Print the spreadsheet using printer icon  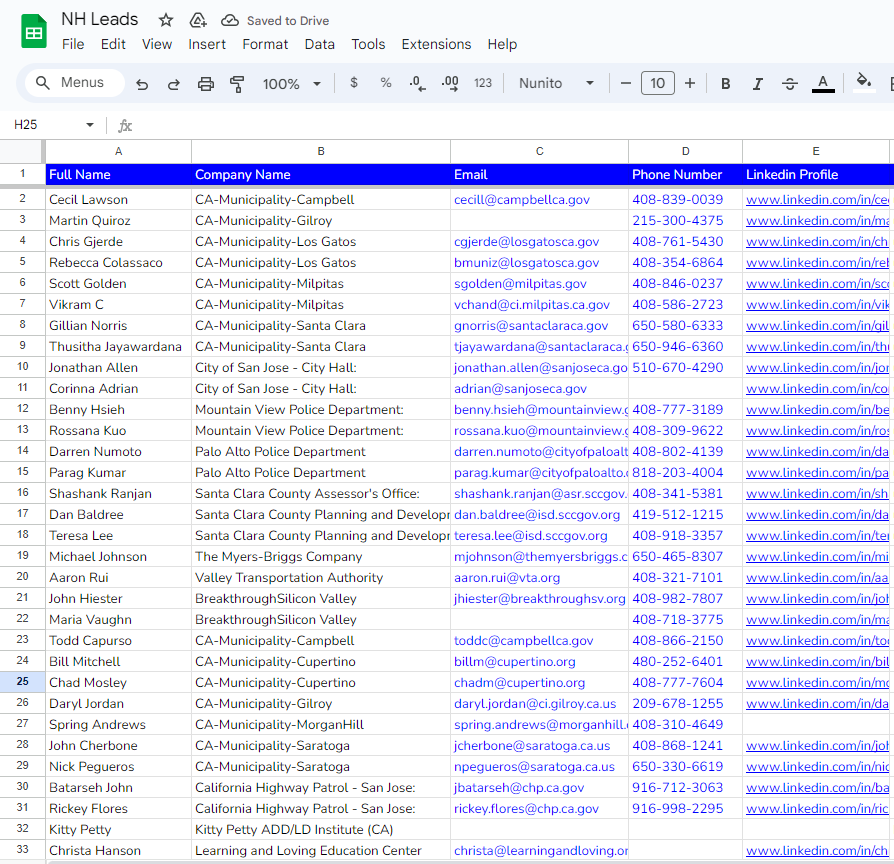click(x=206, y=84)
